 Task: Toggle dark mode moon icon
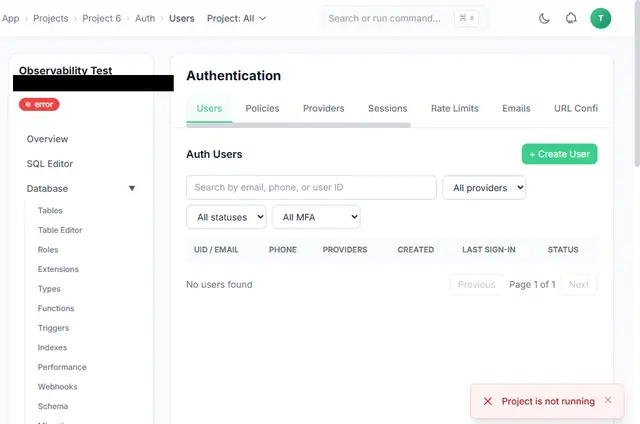tap(544, 18)
